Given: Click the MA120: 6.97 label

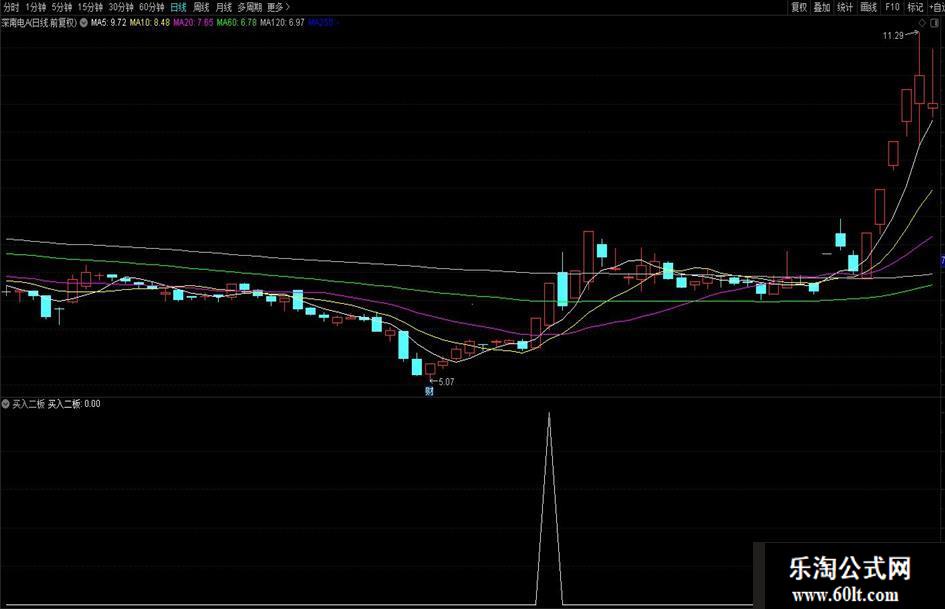Looking at the screenshot, I should [x=283, y=23].
